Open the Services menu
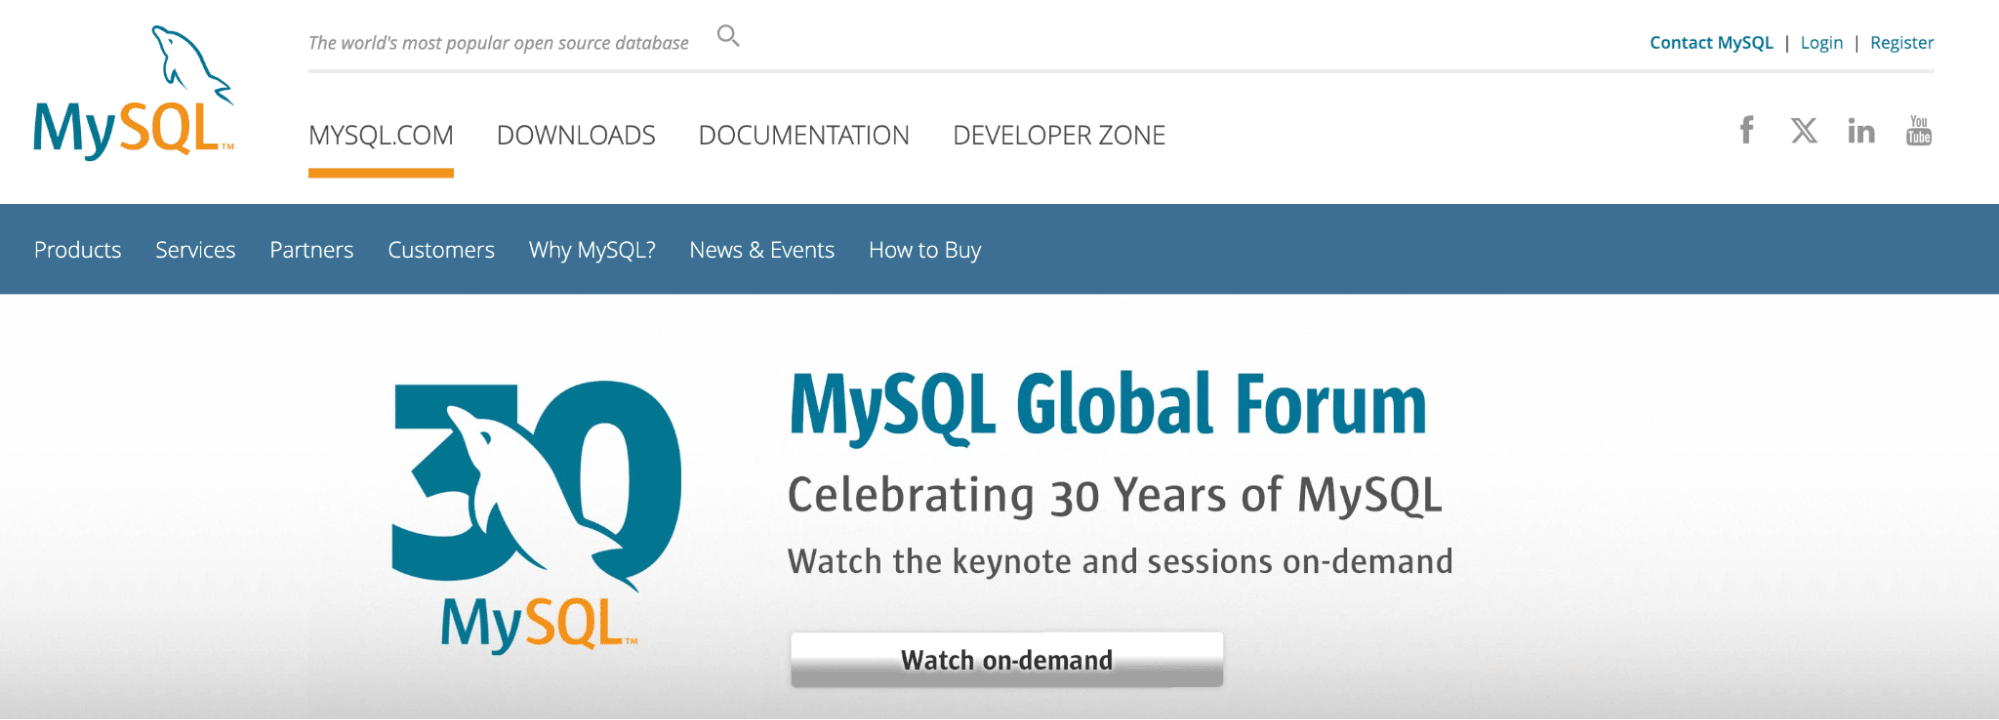Viewport: 1999px width, 720px height. pyautogui.click(x=195, y=250)
